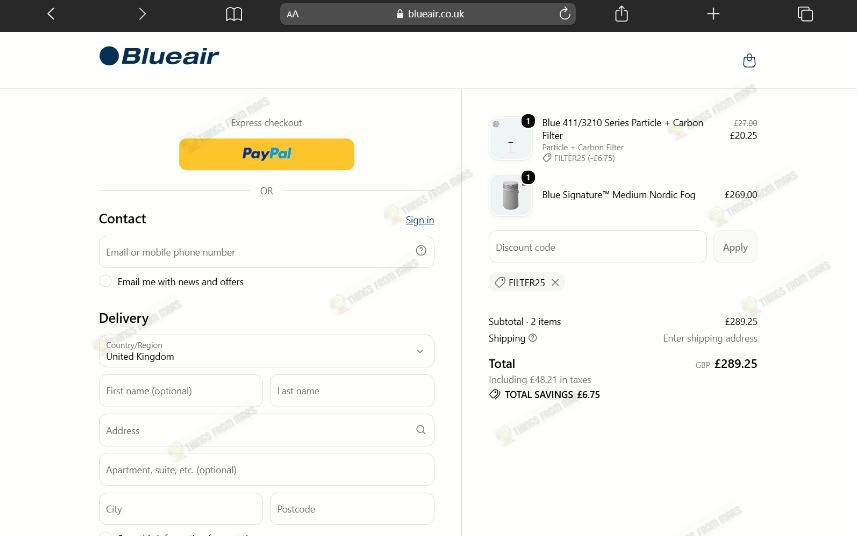Viewport: 857px width, 536px height.
Task: Remove the FILTER25 discount code
Action: 555,282
